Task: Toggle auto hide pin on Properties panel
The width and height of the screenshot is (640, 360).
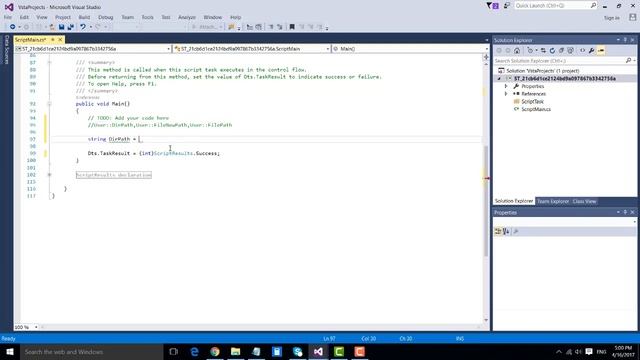Action: point(625,213)
